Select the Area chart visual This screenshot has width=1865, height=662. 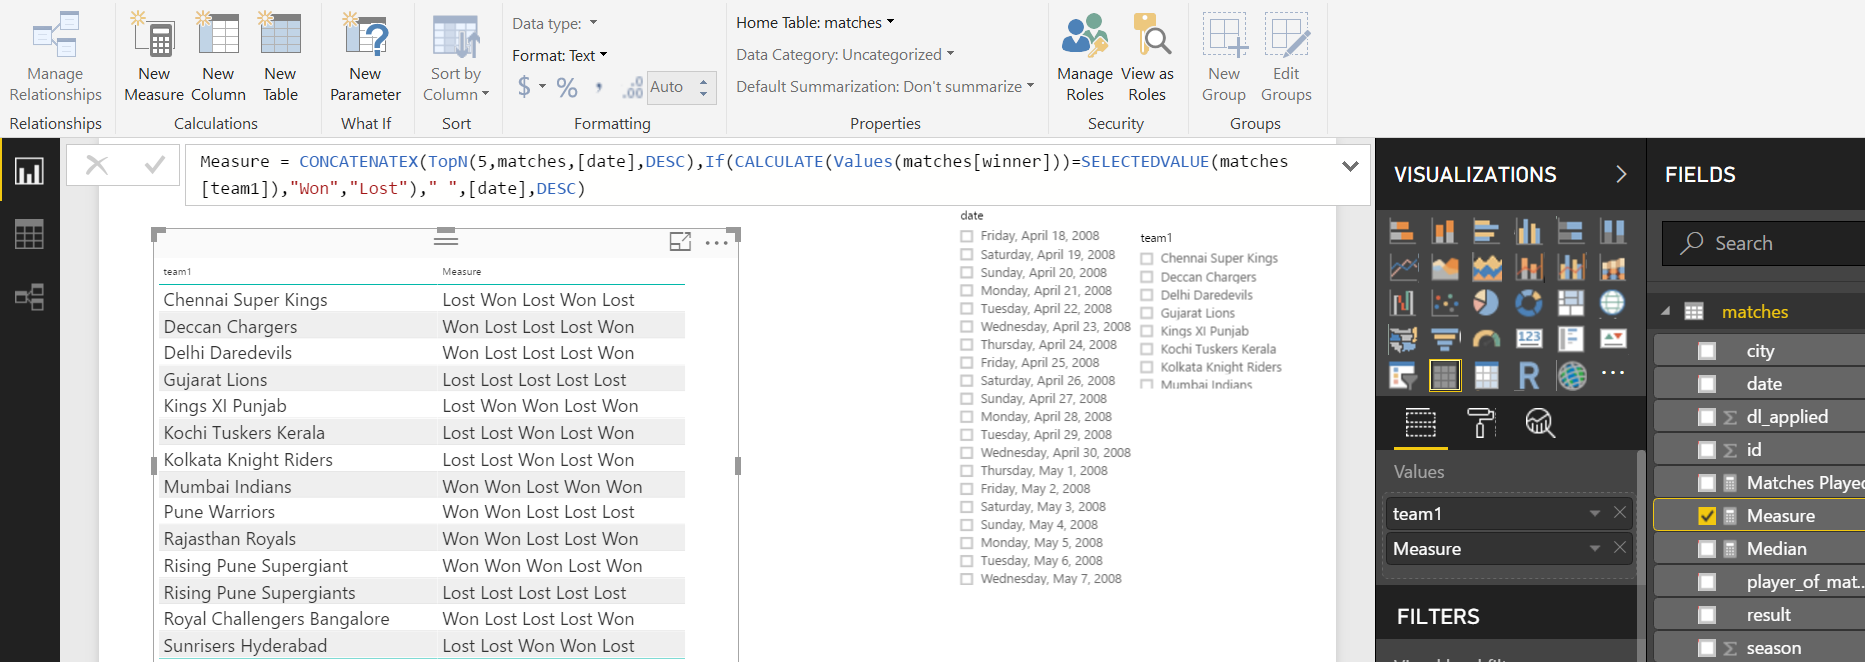point(1444,268)
